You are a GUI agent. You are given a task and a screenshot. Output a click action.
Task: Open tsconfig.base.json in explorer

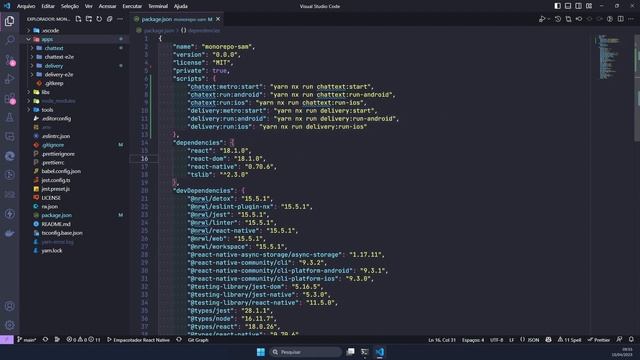pos(62,233)
